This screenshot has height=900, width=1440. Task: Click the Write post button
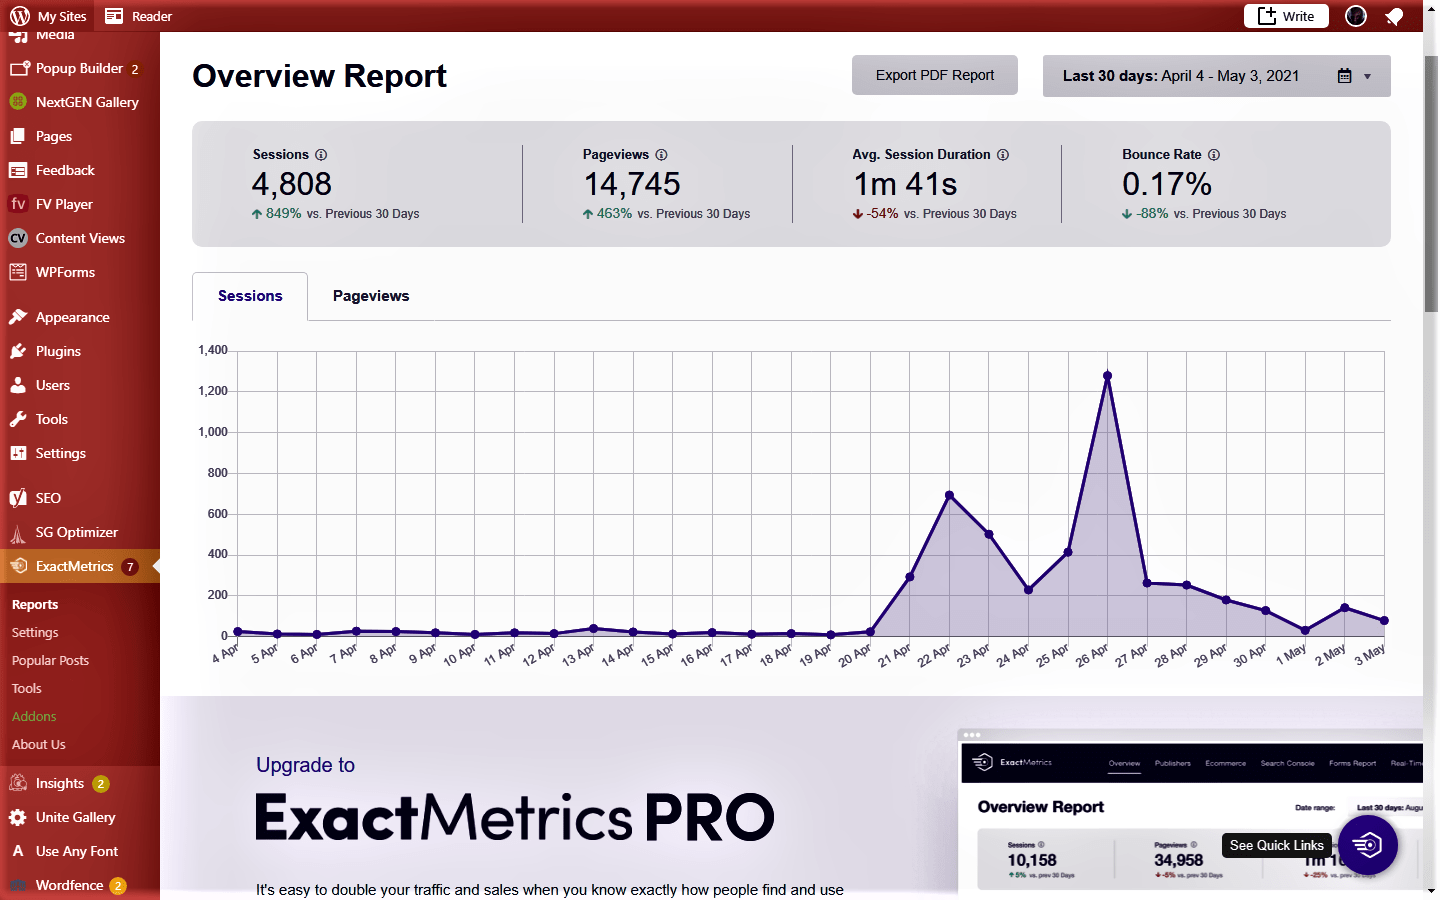tap(1286, 16)
